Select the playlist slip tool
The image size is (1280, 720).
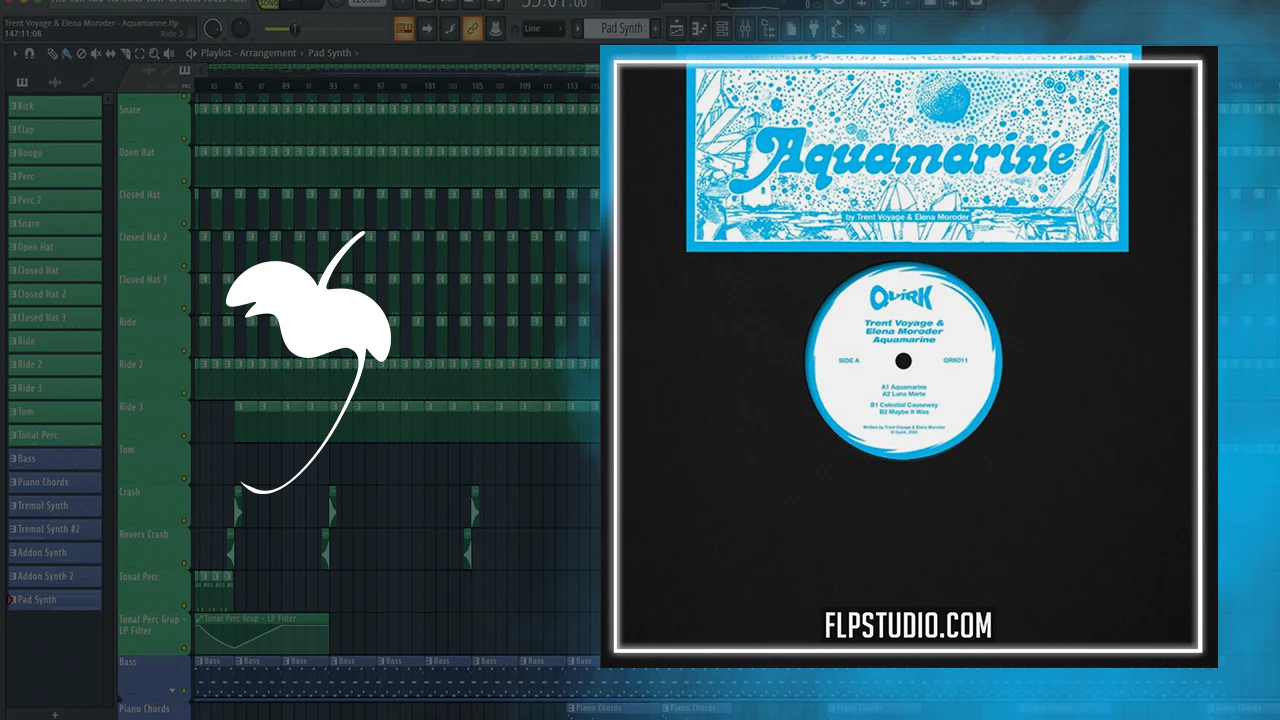point(110,53)
